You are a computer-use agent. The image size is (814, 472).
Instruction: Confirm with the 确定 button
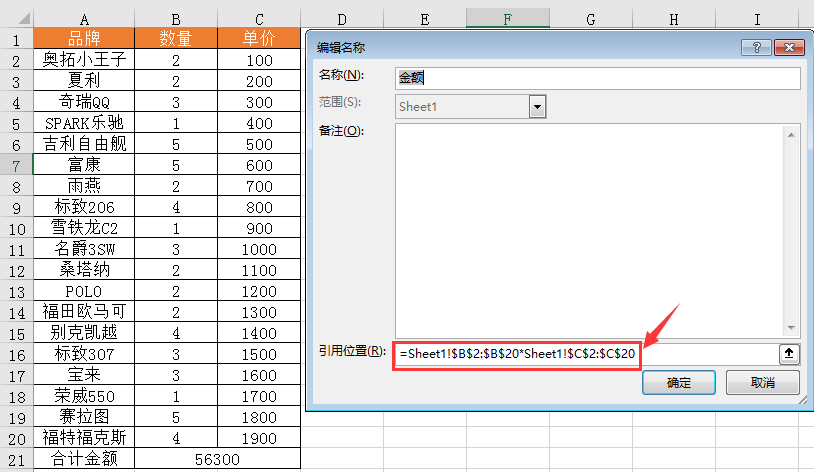coord(679,383)
